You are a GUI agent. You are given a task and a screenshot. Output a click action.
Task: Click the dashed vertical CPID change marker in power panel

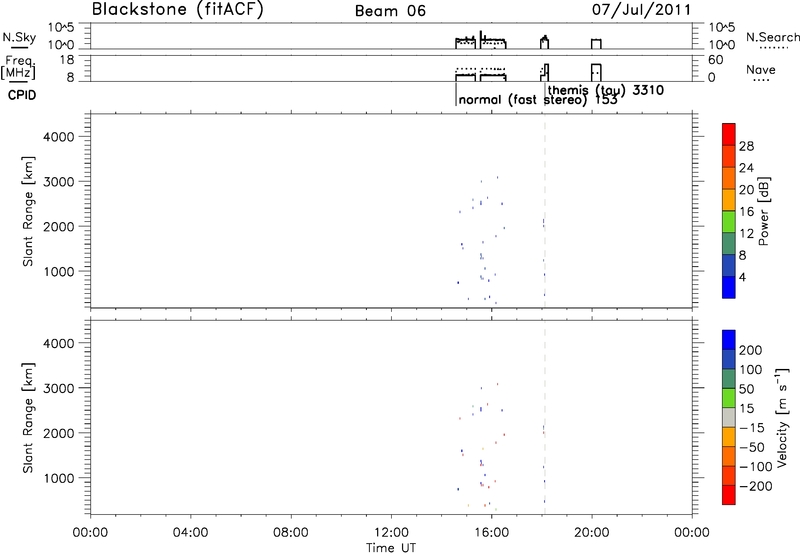point(545,211)
